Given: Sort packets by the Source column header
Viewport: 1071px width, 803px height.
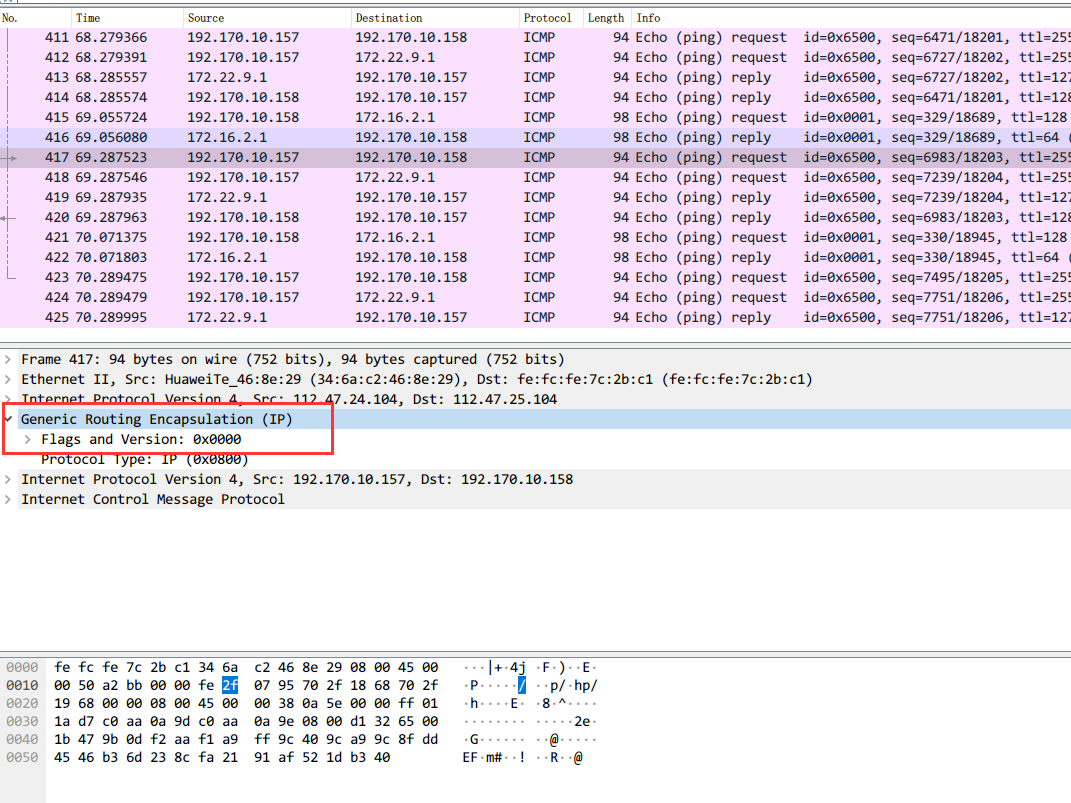Looking at the screenshot, I should tap(267, 18).
